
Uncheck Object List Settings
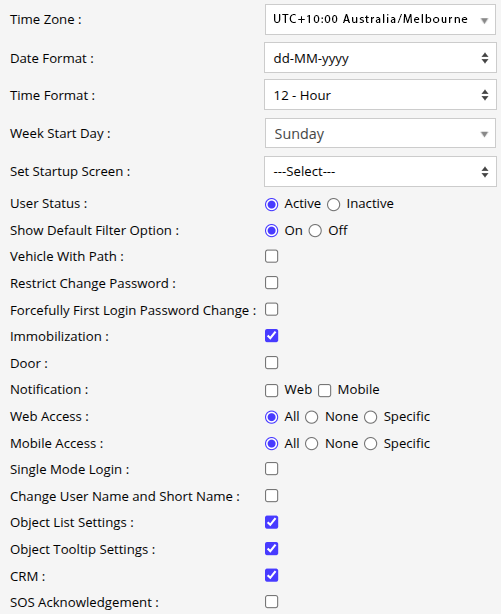coord(271,522)
